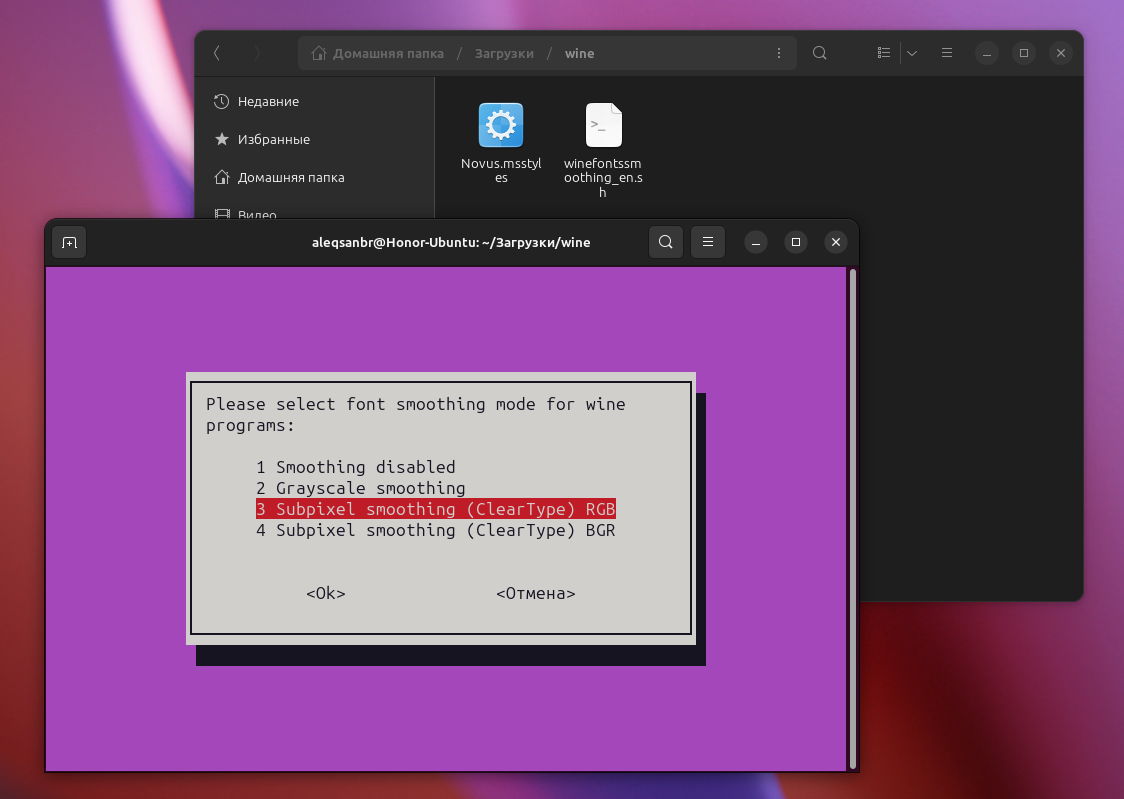Open the terminal search icon
The width and height of the screenshot is (1124, 799).
pyautogui.click(x=666, y=242)
